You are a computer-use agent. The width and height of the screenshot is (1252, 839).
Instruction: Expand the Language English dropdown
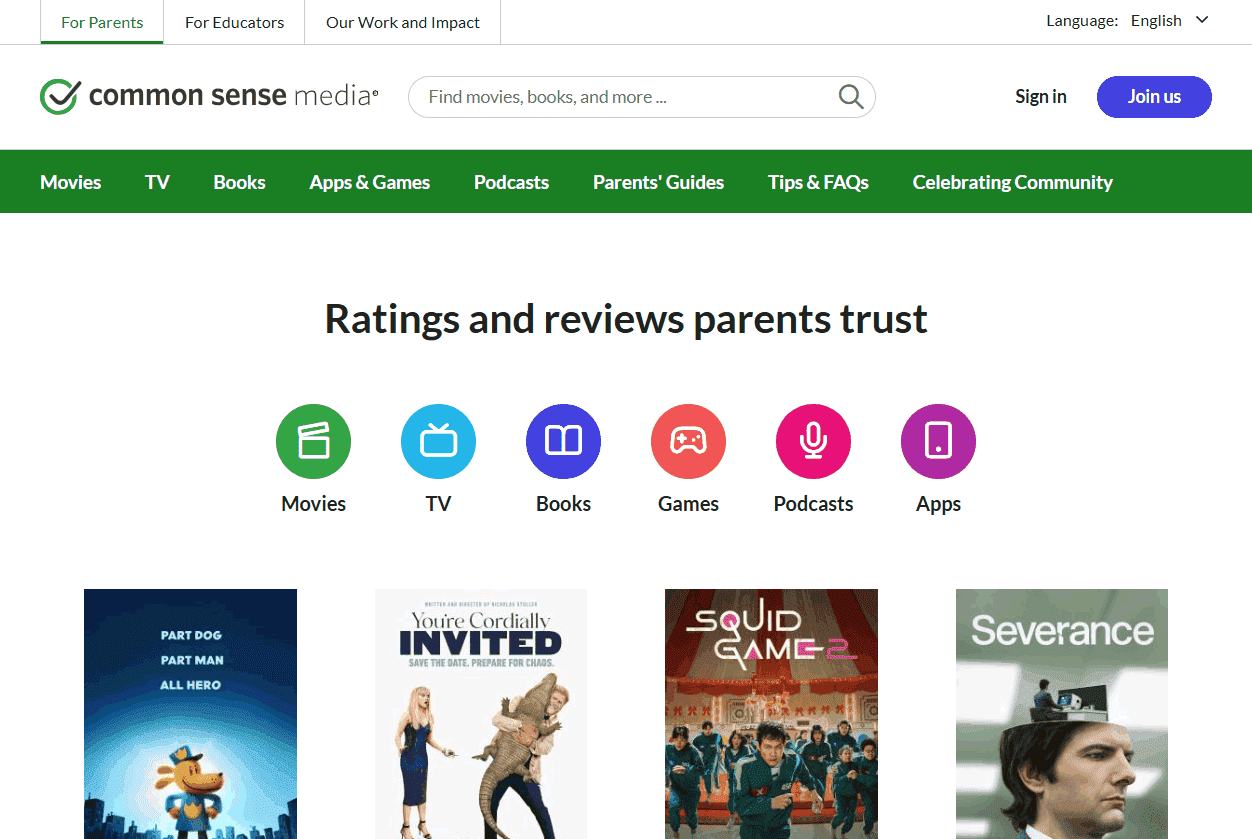1169,21
